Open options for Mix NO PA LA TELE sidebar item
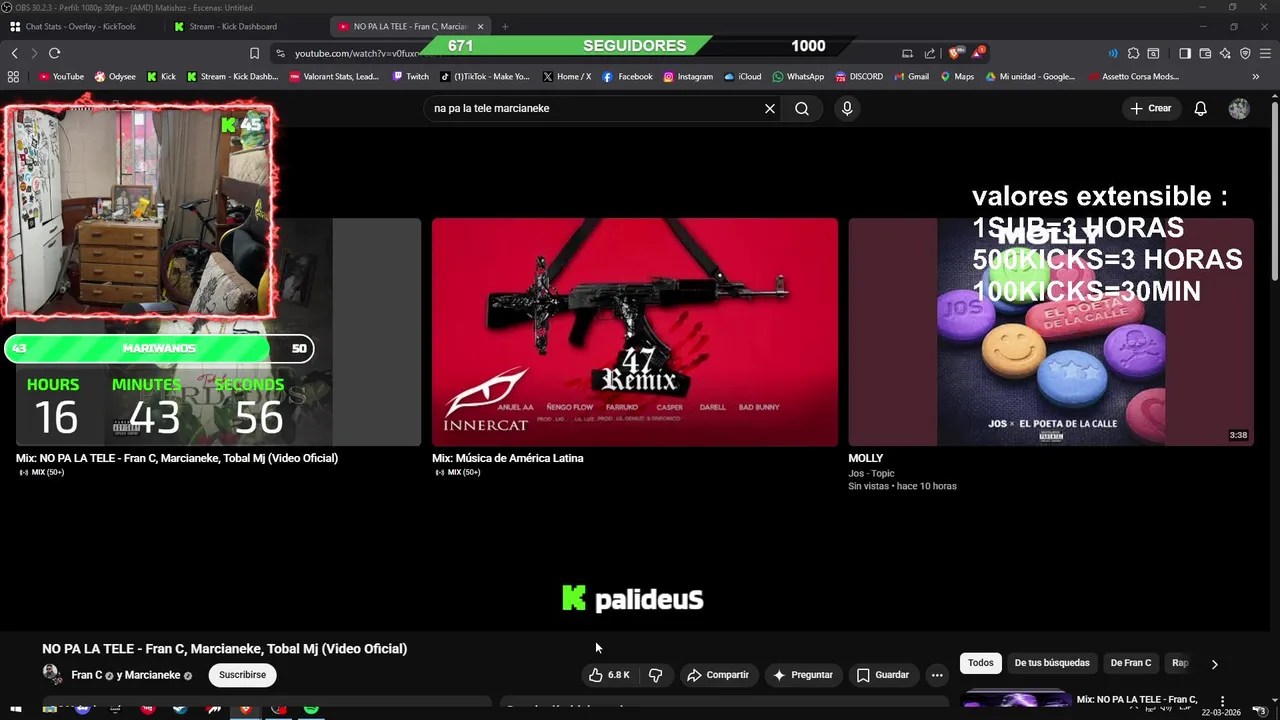Screen dimensions: 1280x720 1222,700
